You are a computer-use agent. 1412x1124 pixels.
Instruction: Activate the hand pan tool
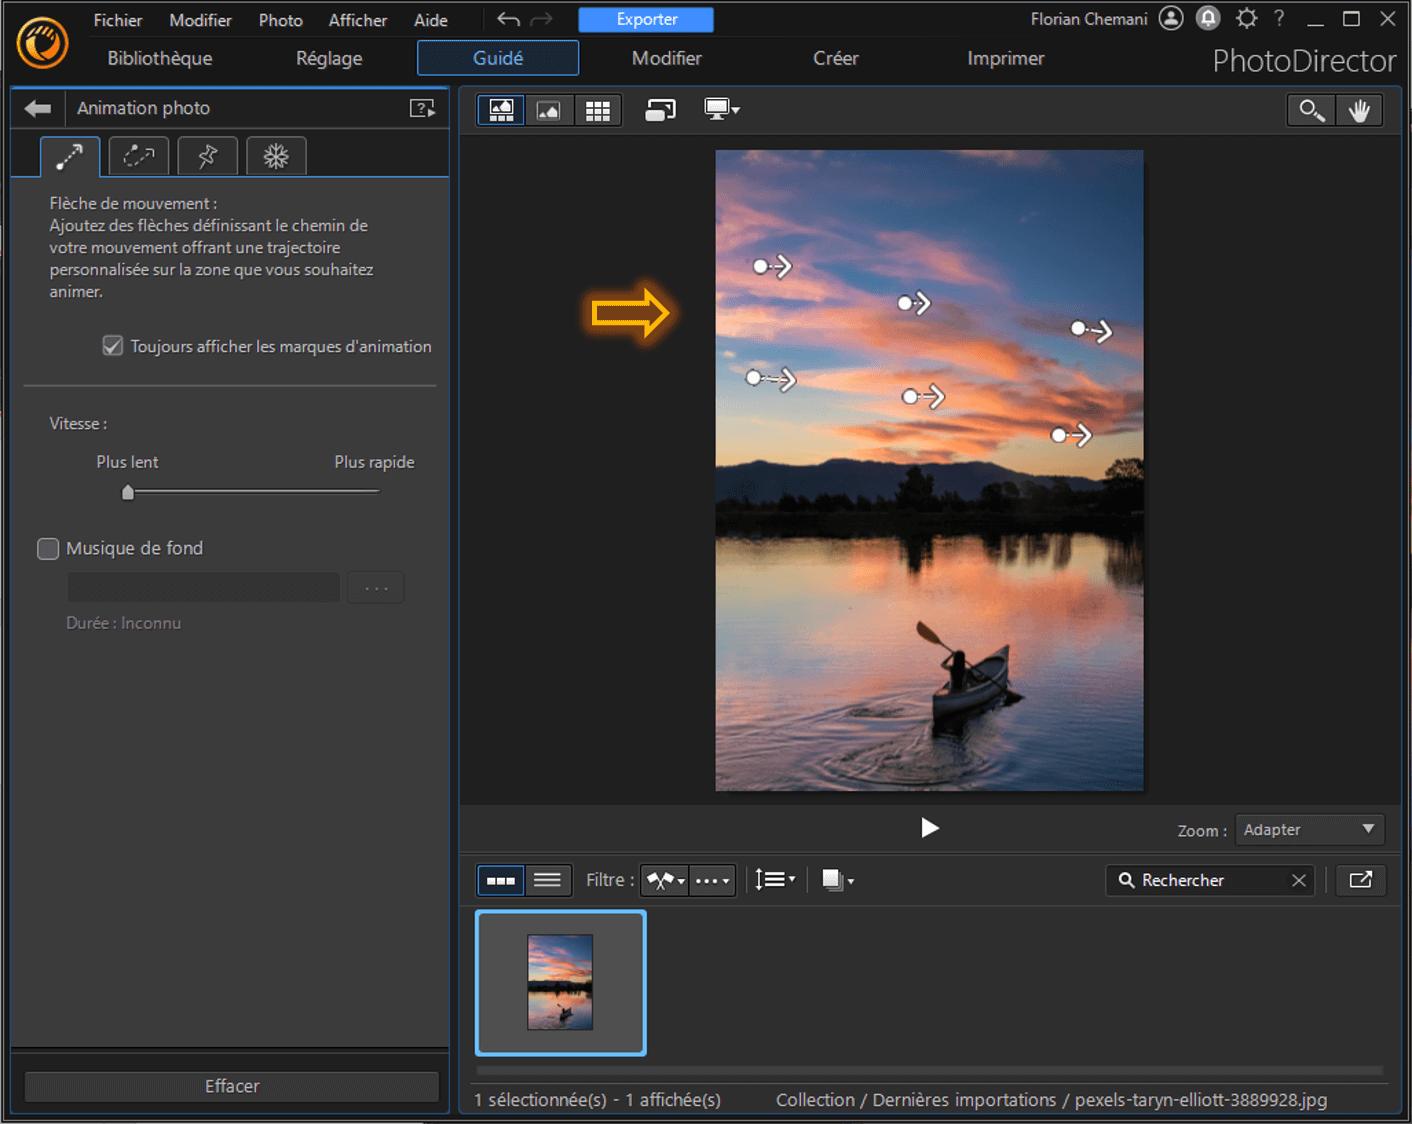pos(1358,110)
